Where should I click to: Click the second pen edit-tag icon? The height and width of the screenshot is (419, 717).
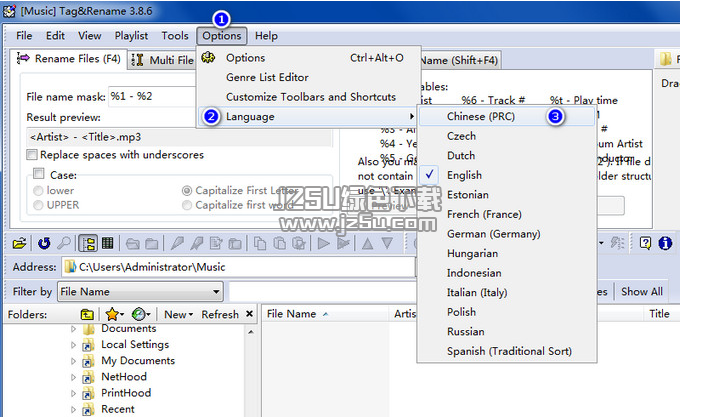[197, 243]
